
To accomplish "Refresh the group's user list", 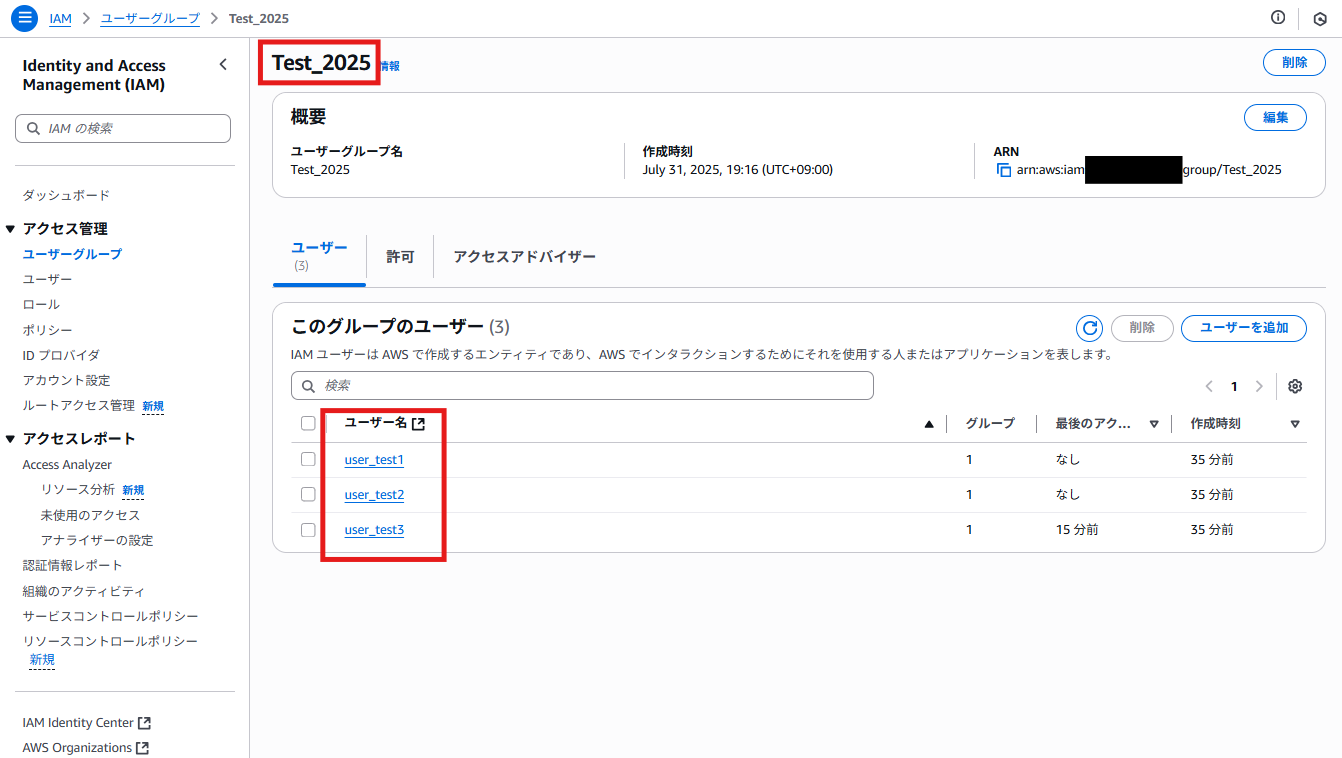I will (x=1089, y=328).
